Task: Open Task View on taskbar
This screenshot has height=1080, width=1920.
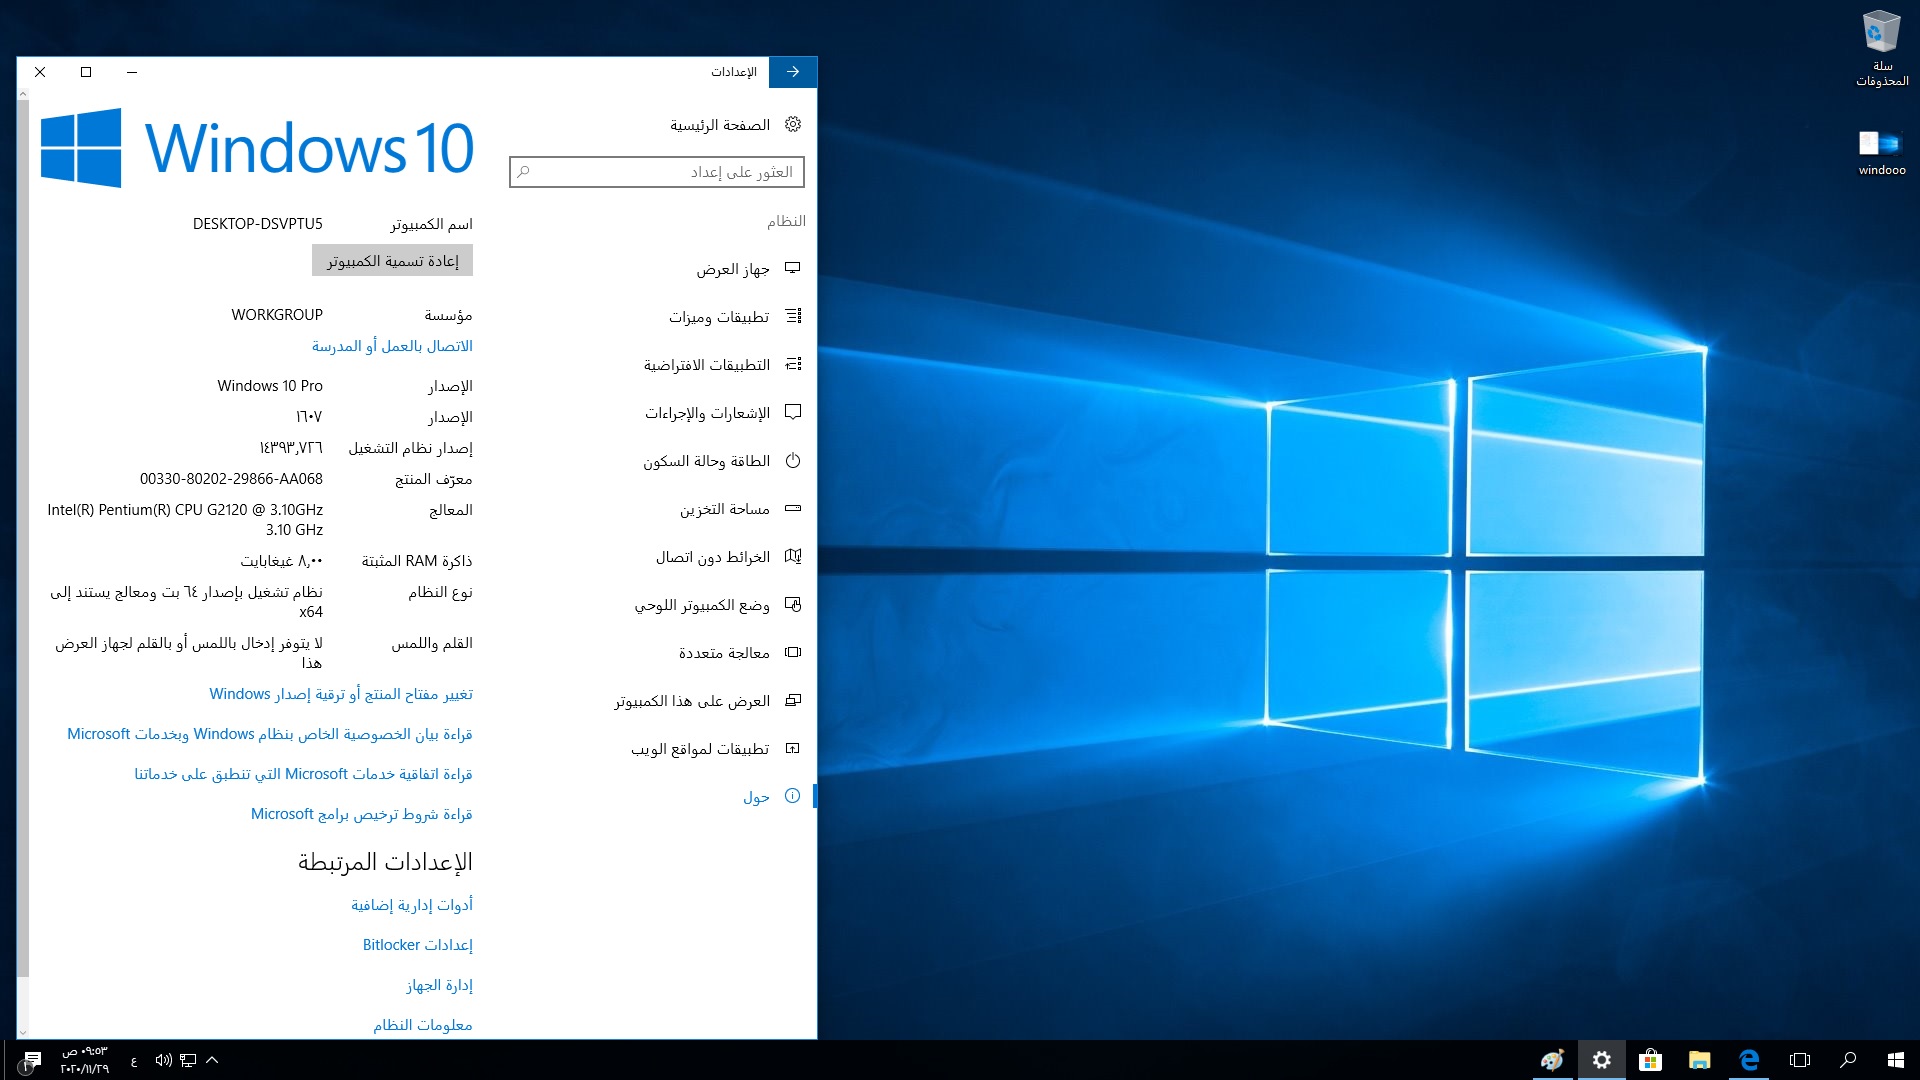Action: (x=1800, y=1060)
